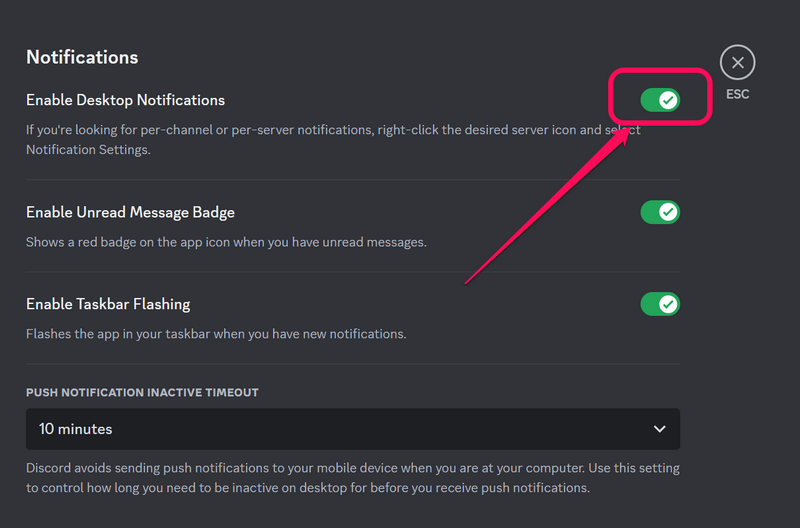The height and width of the screenshot is (528, 800).
Task: Expand the timeout list using the chevron arrow
Action: [x=659, y=429]
